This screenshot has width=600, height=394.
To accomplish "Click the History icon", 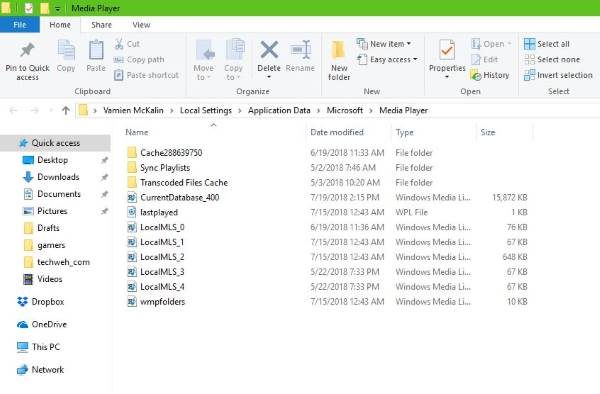I will (x=476, y=75).
